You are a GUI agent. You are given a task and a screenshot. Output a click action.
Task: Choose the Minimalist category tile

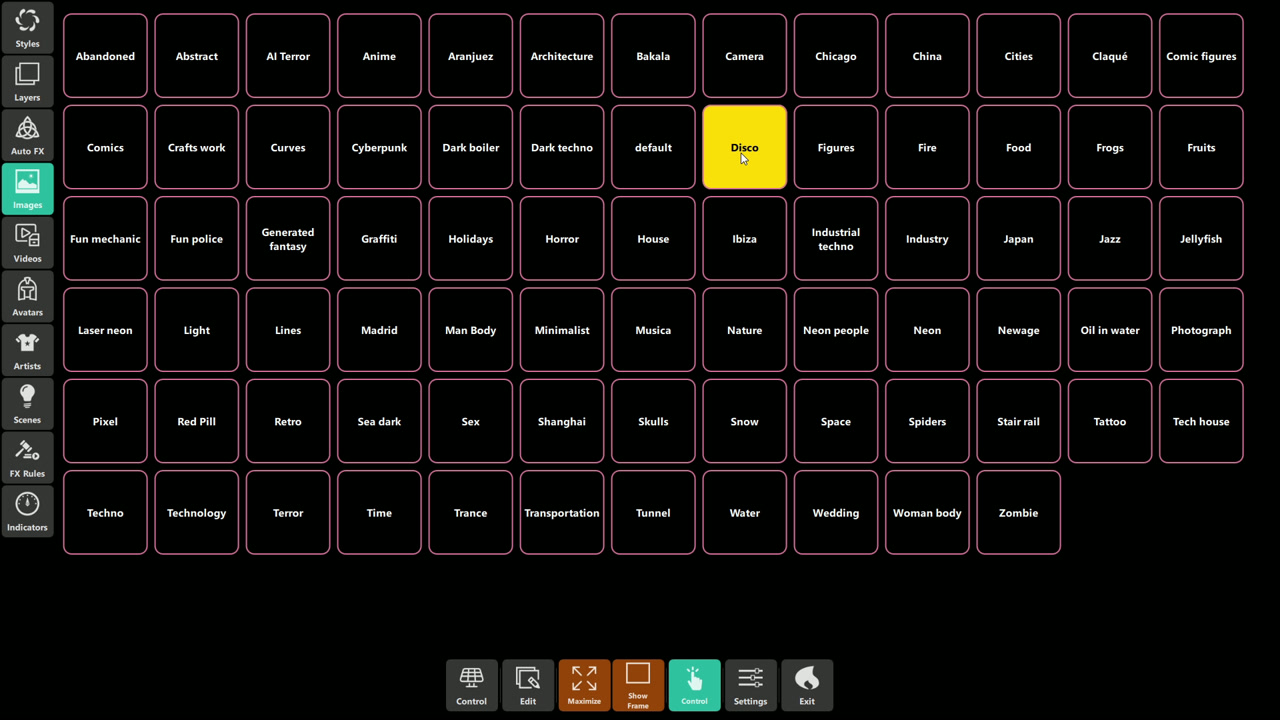(x=562, y=330)
